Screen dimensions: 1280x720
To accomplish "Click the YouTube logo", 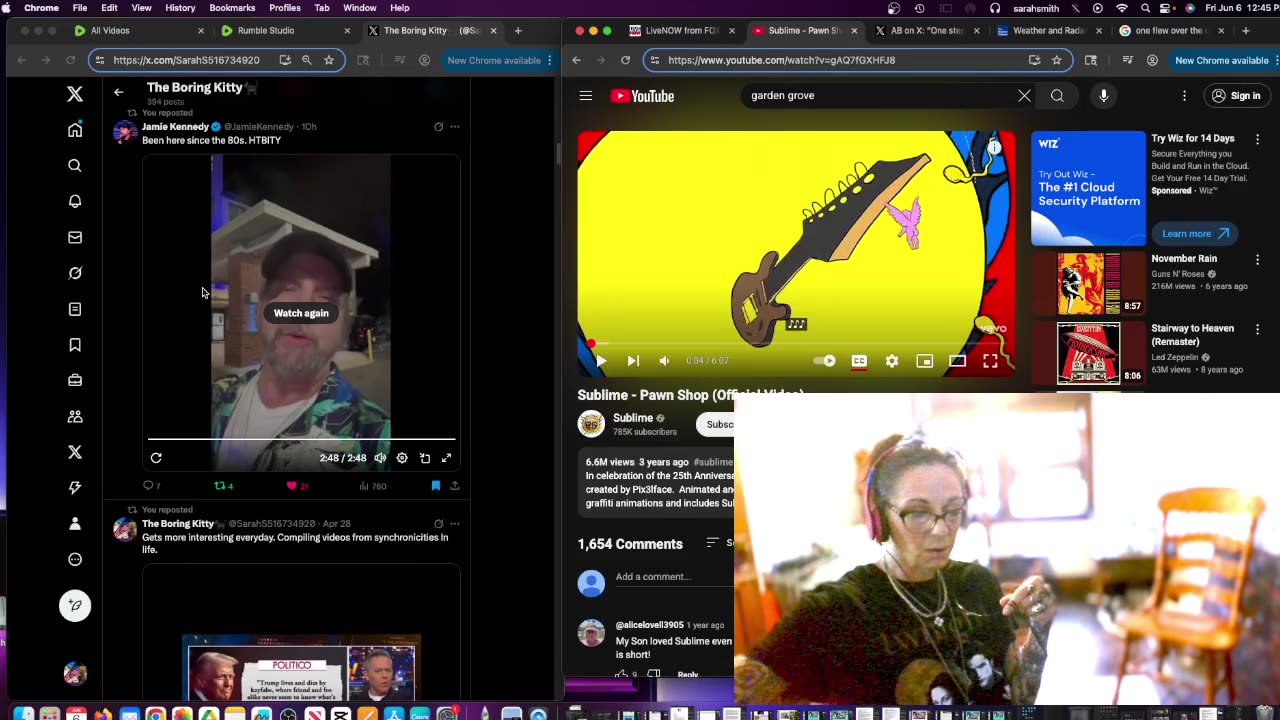I will click(x=642, y=96).
